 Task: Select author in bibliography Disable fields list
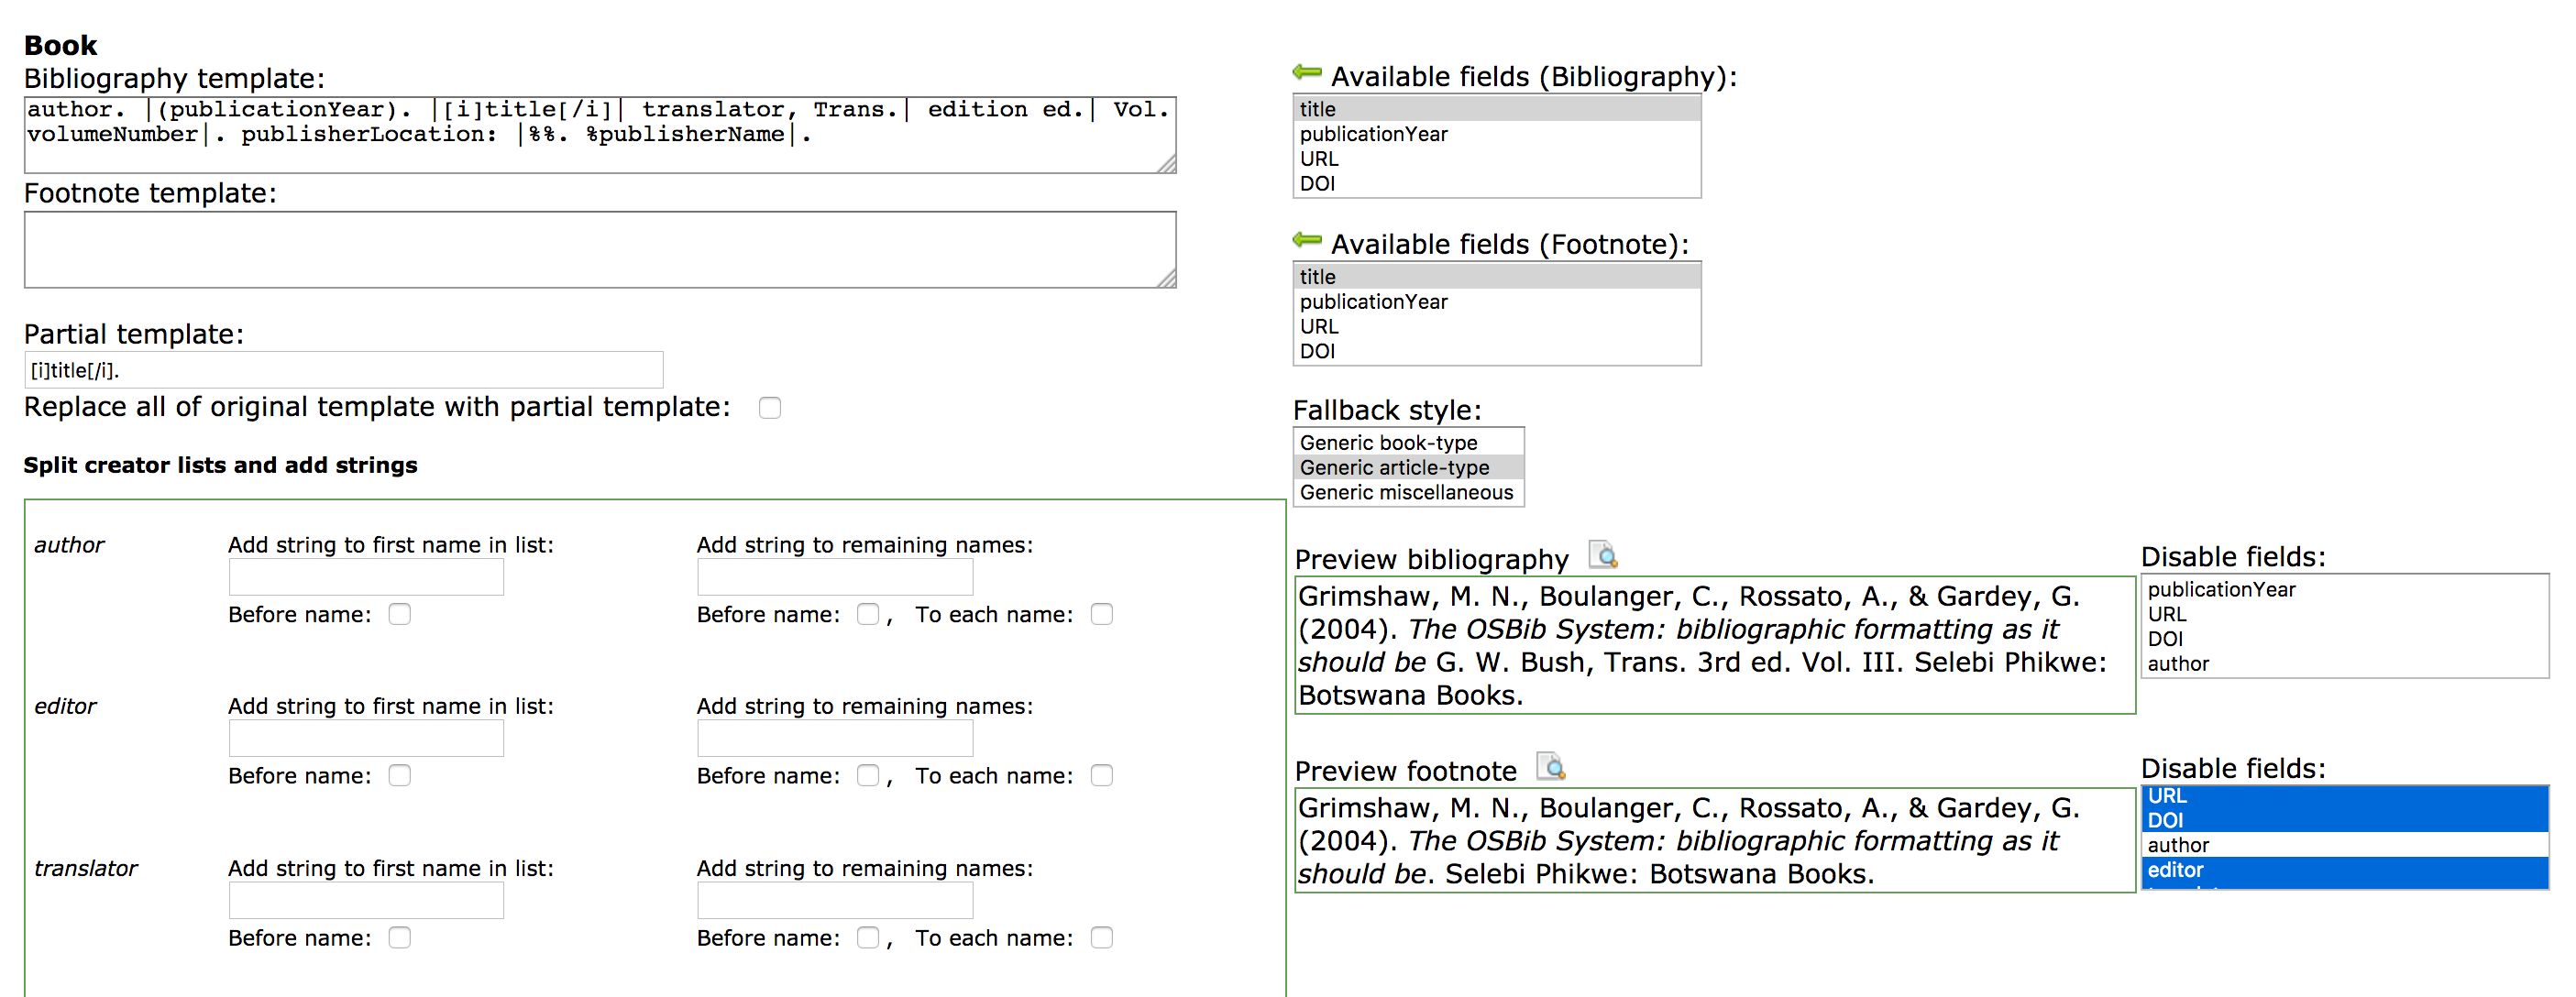(2345, 664)
